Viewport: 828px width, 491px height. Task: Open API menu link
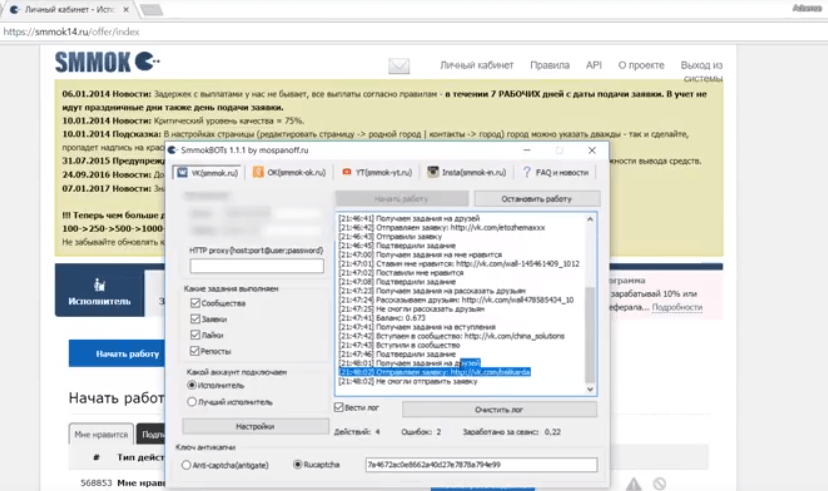click(x=594, y=65)
